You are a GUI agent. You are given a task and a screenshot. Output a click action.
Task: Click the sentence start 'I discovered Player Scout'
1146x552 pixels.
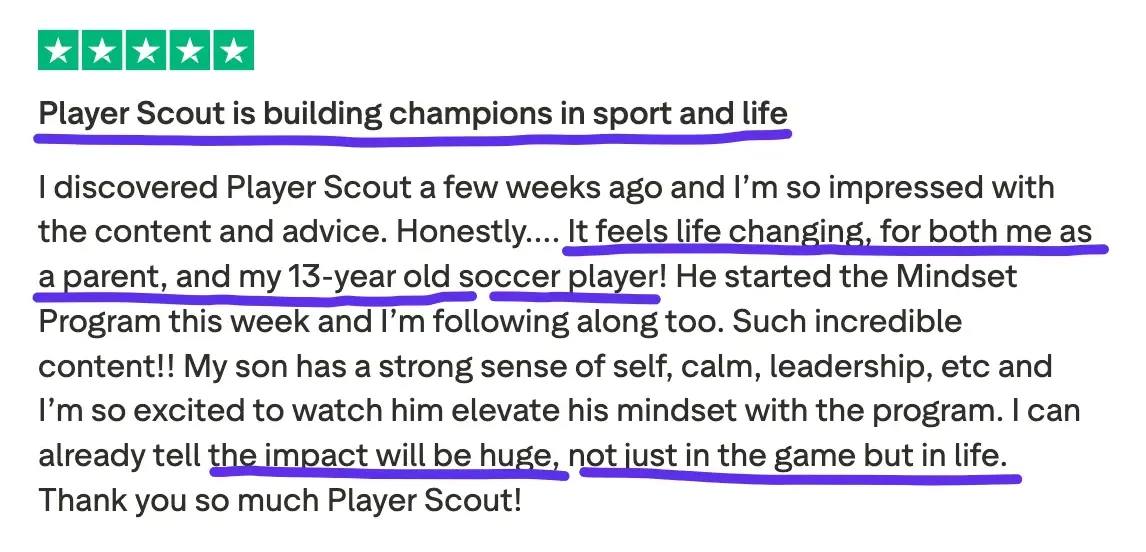click(x=224, y=188)
